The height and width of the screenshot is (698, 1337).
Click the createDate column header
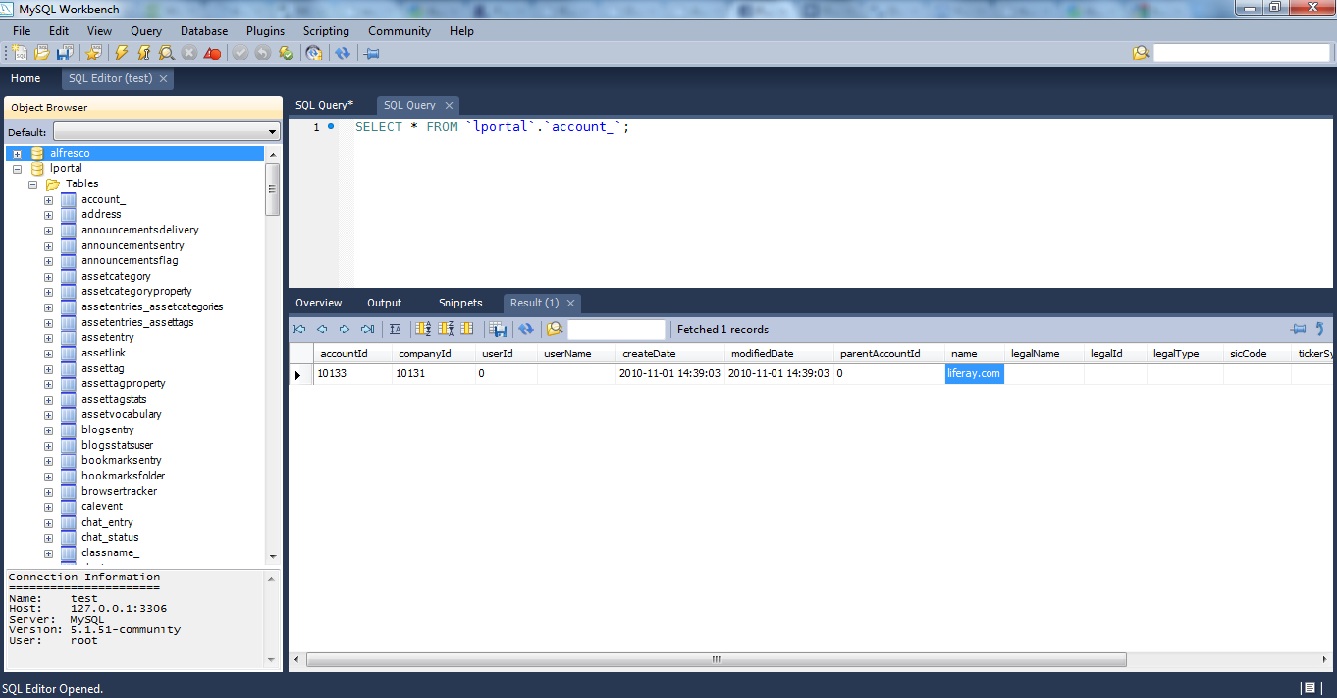pyautogui.click(x=669, y=354)
